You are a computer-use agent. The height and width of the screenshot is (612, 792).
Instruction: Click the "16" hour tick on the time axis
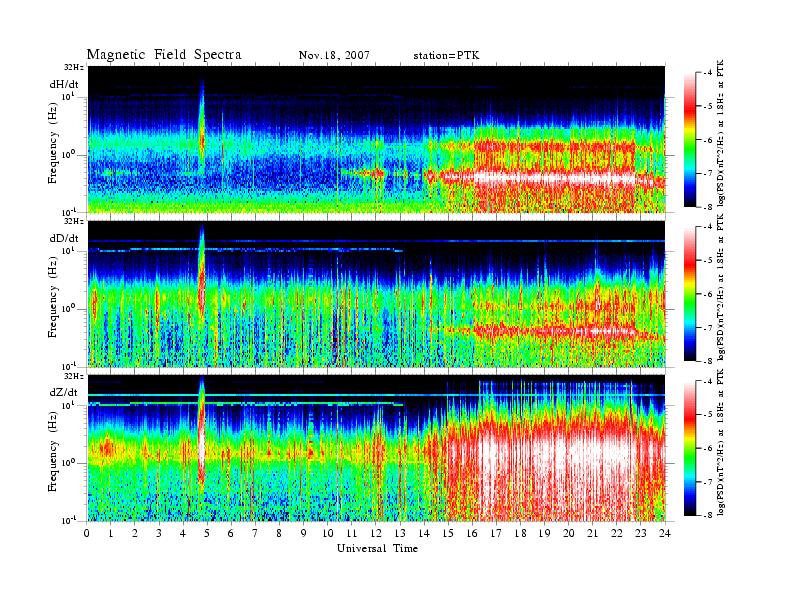tap(472, 533)
